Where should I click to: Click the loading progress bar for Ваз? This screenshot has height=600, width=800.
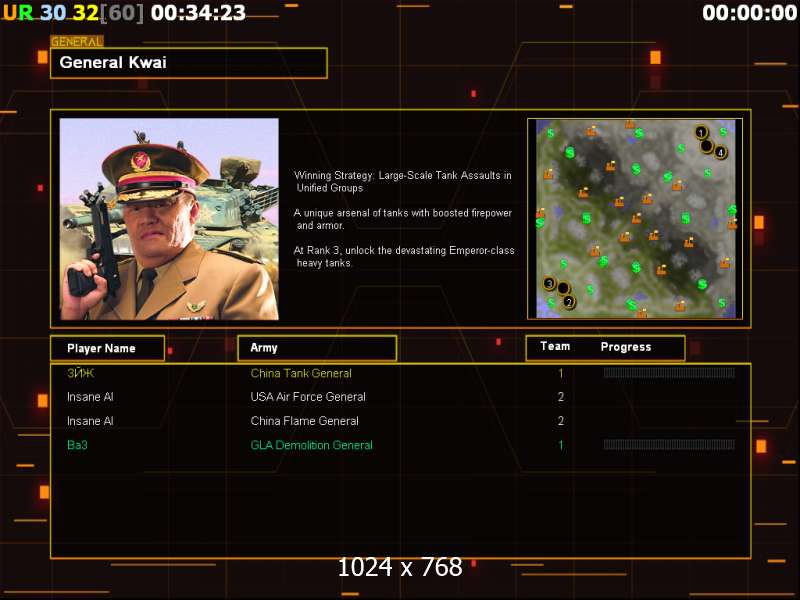coord(669,445)
